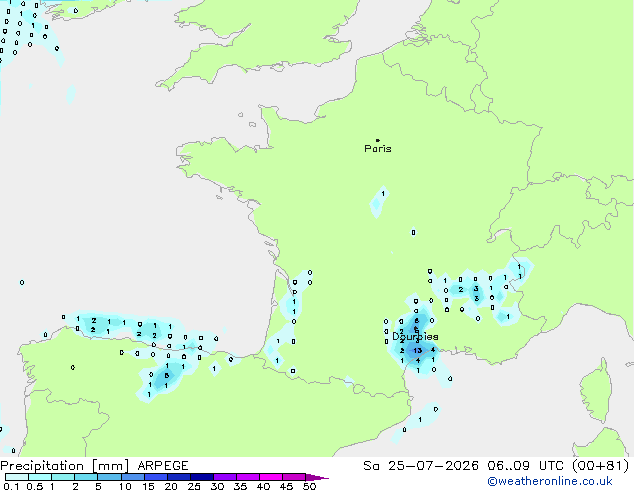The width and height of the screenshot is (634, 490).
Task: Pick the legend swatch between 10 and 15
Action: [x=133, y=477]
